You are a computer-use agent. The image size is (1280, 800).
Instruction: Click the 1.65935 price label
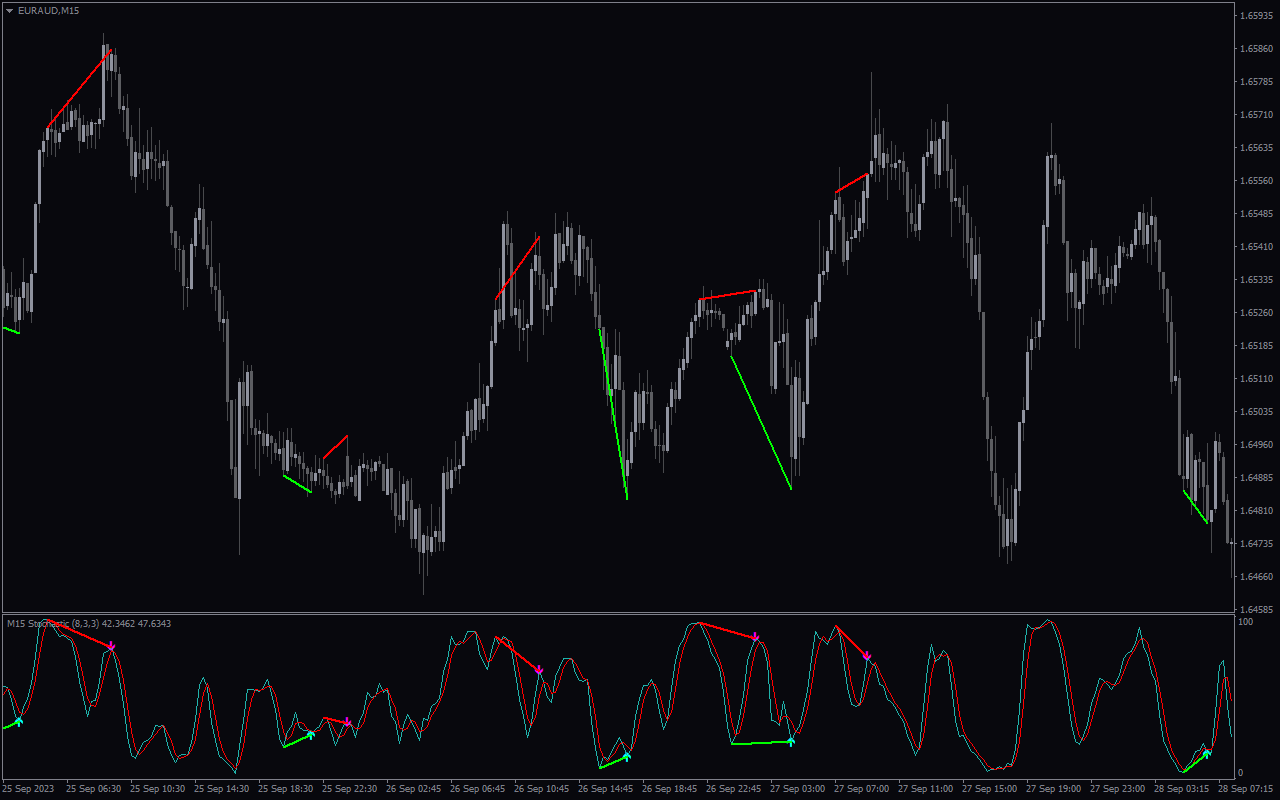pos(1256,16)
